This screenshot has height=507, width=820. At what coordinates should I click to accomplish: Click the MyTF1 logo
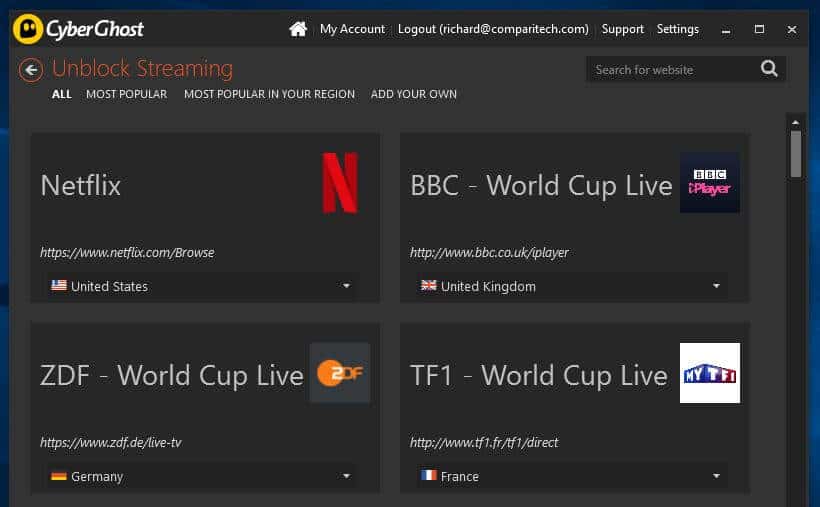pos(710,373)
